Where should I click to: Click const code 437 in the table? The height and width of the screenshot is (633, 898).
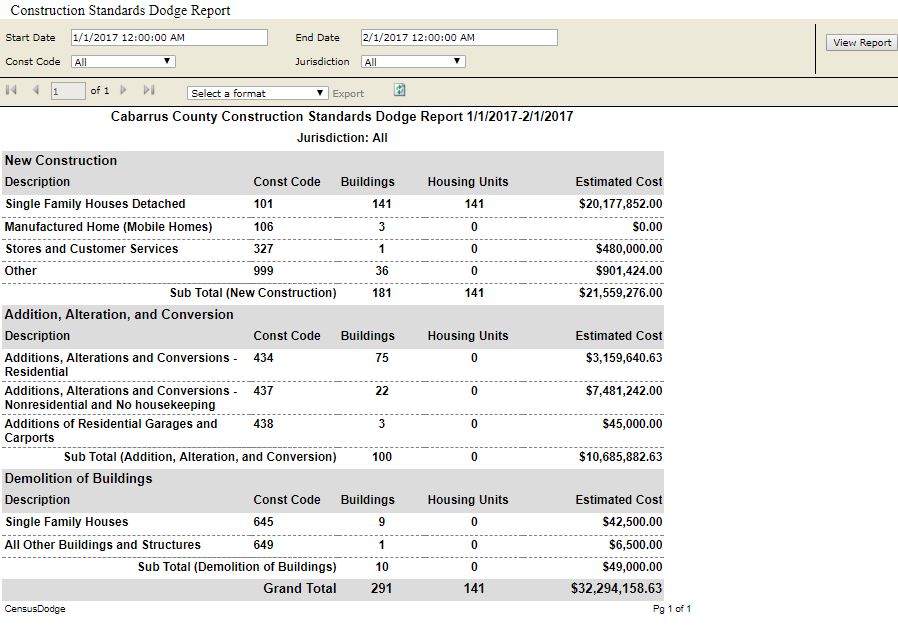pyautogui.click(x=263, y=391)
